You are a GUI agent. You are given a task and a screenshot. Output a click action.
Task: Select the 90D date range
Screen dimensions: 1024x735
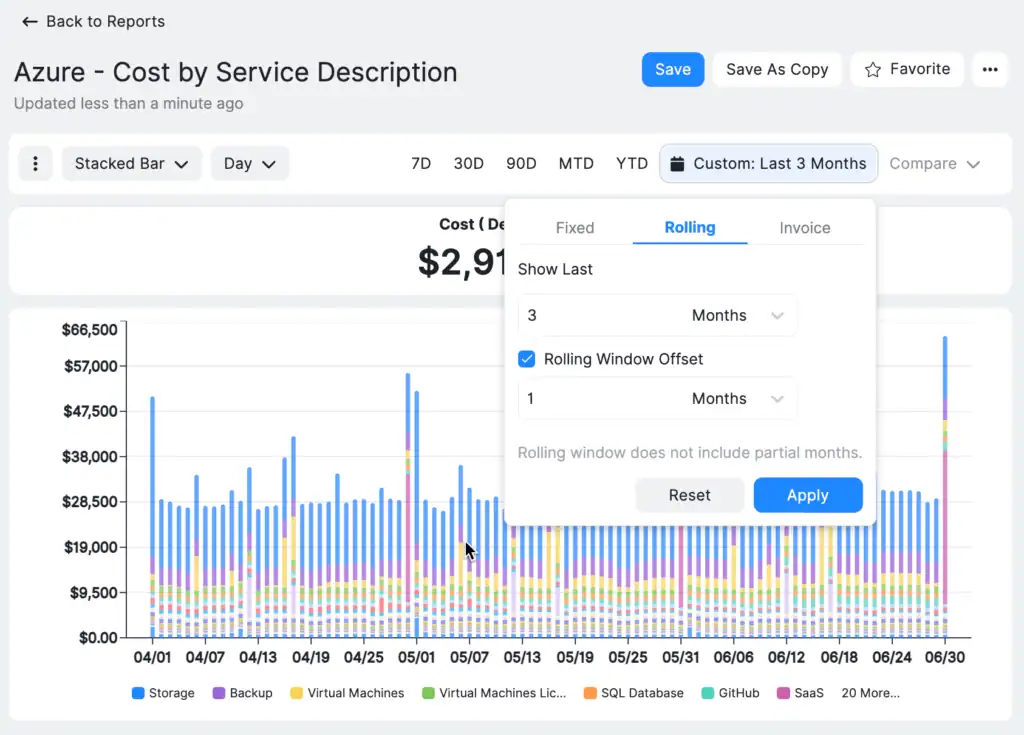click(520, 163)
